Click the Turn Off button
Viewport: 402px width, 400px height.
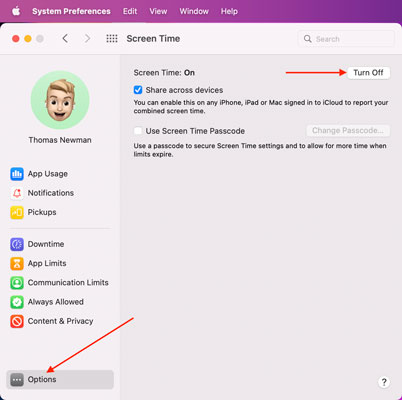368,73
